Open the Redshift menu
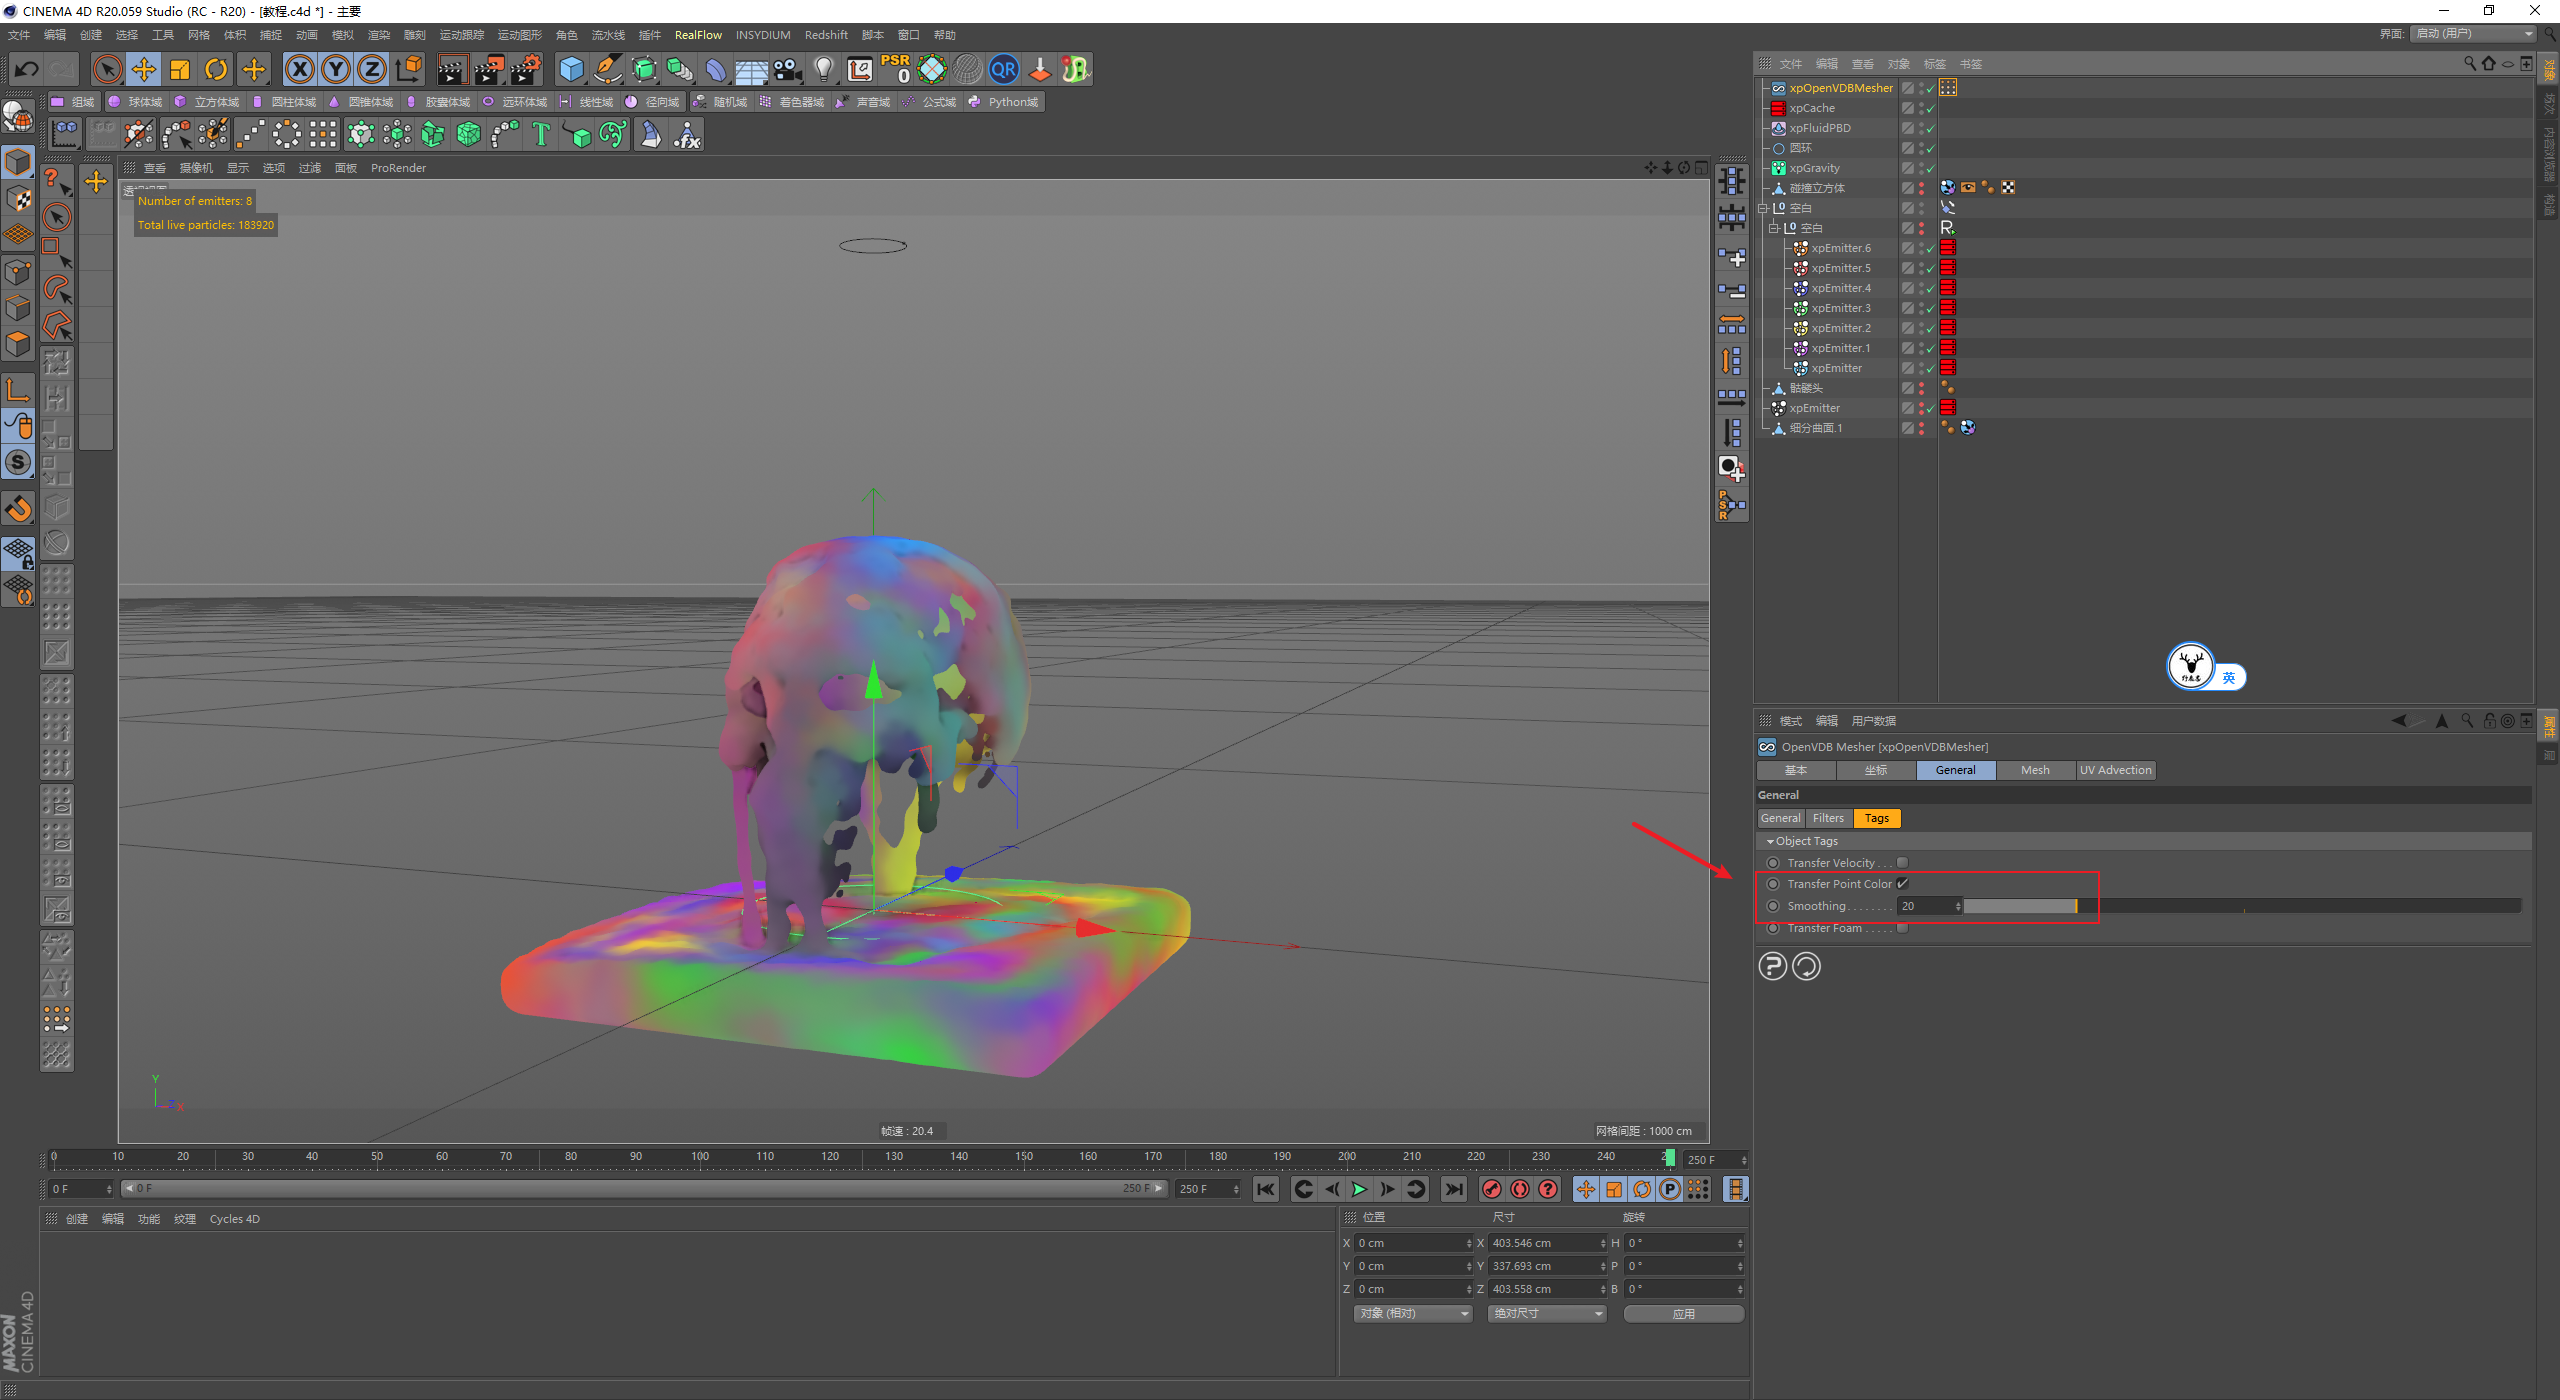This screenshot has width=2560, height=1400. pos(826,35)
